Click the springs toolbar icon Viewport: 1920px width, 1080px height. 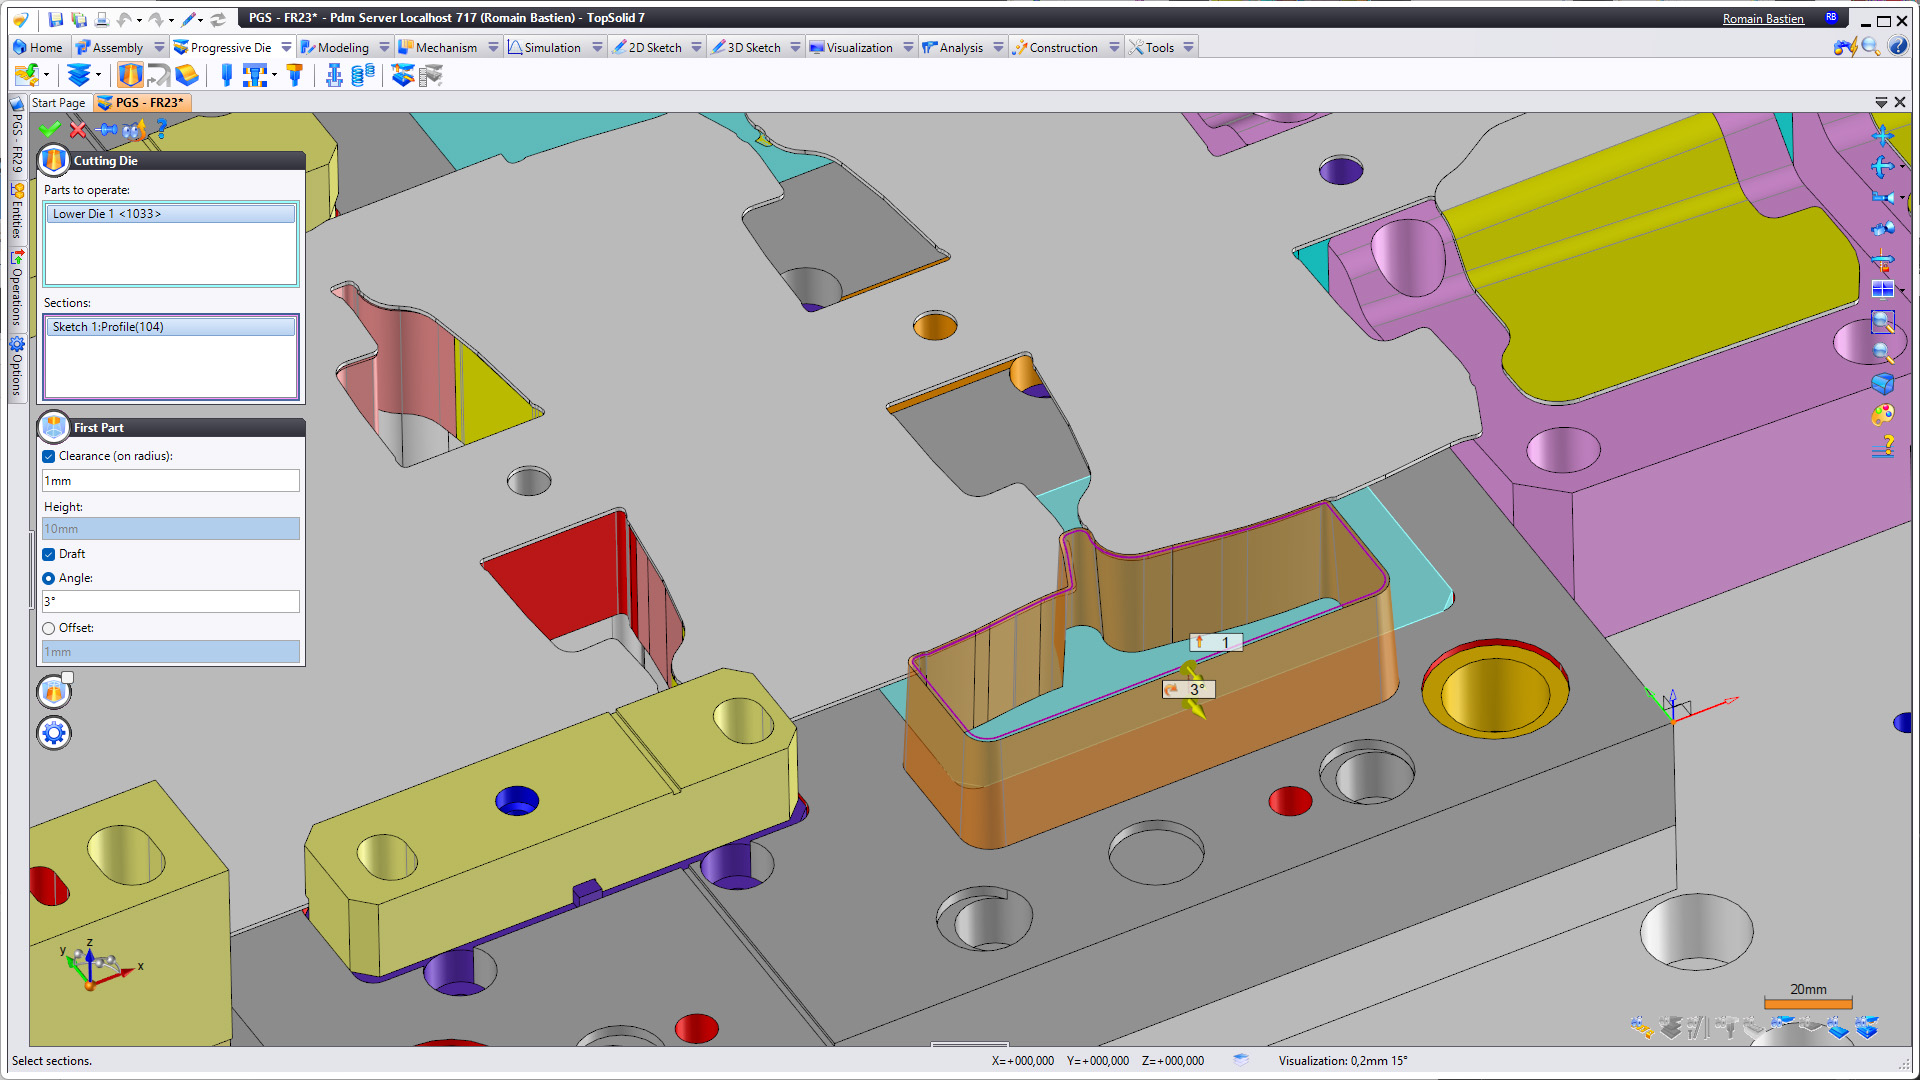pos(363,75)
